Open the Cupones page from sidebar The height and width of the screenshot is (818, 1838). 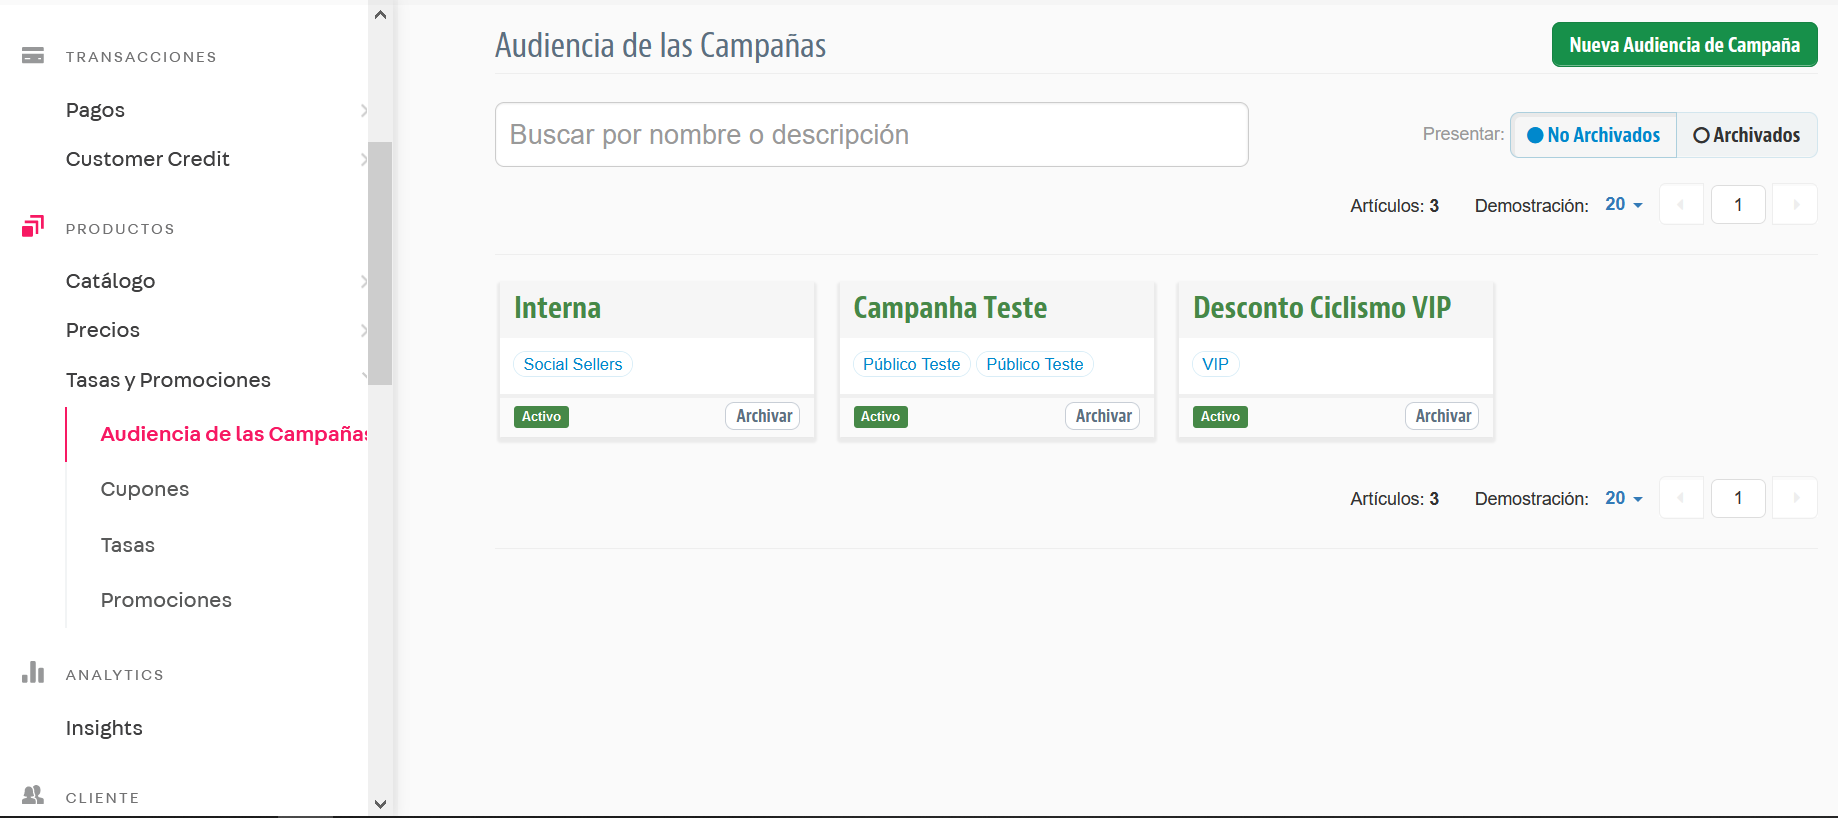[144, 489]
